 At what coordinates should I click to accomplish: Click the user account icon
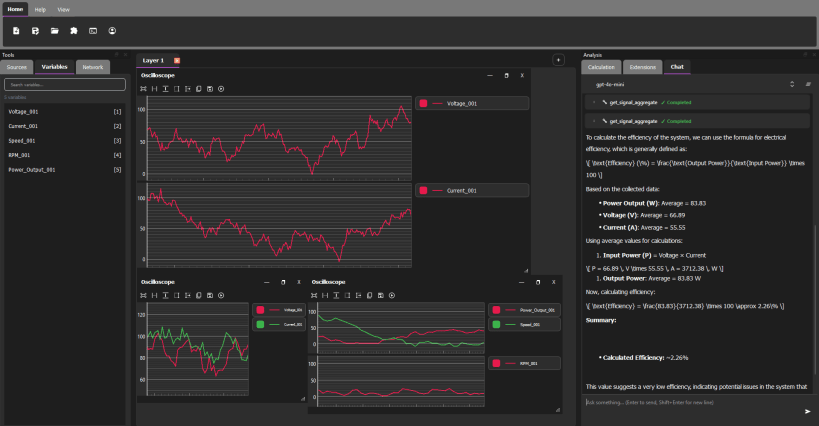[112, 31]
